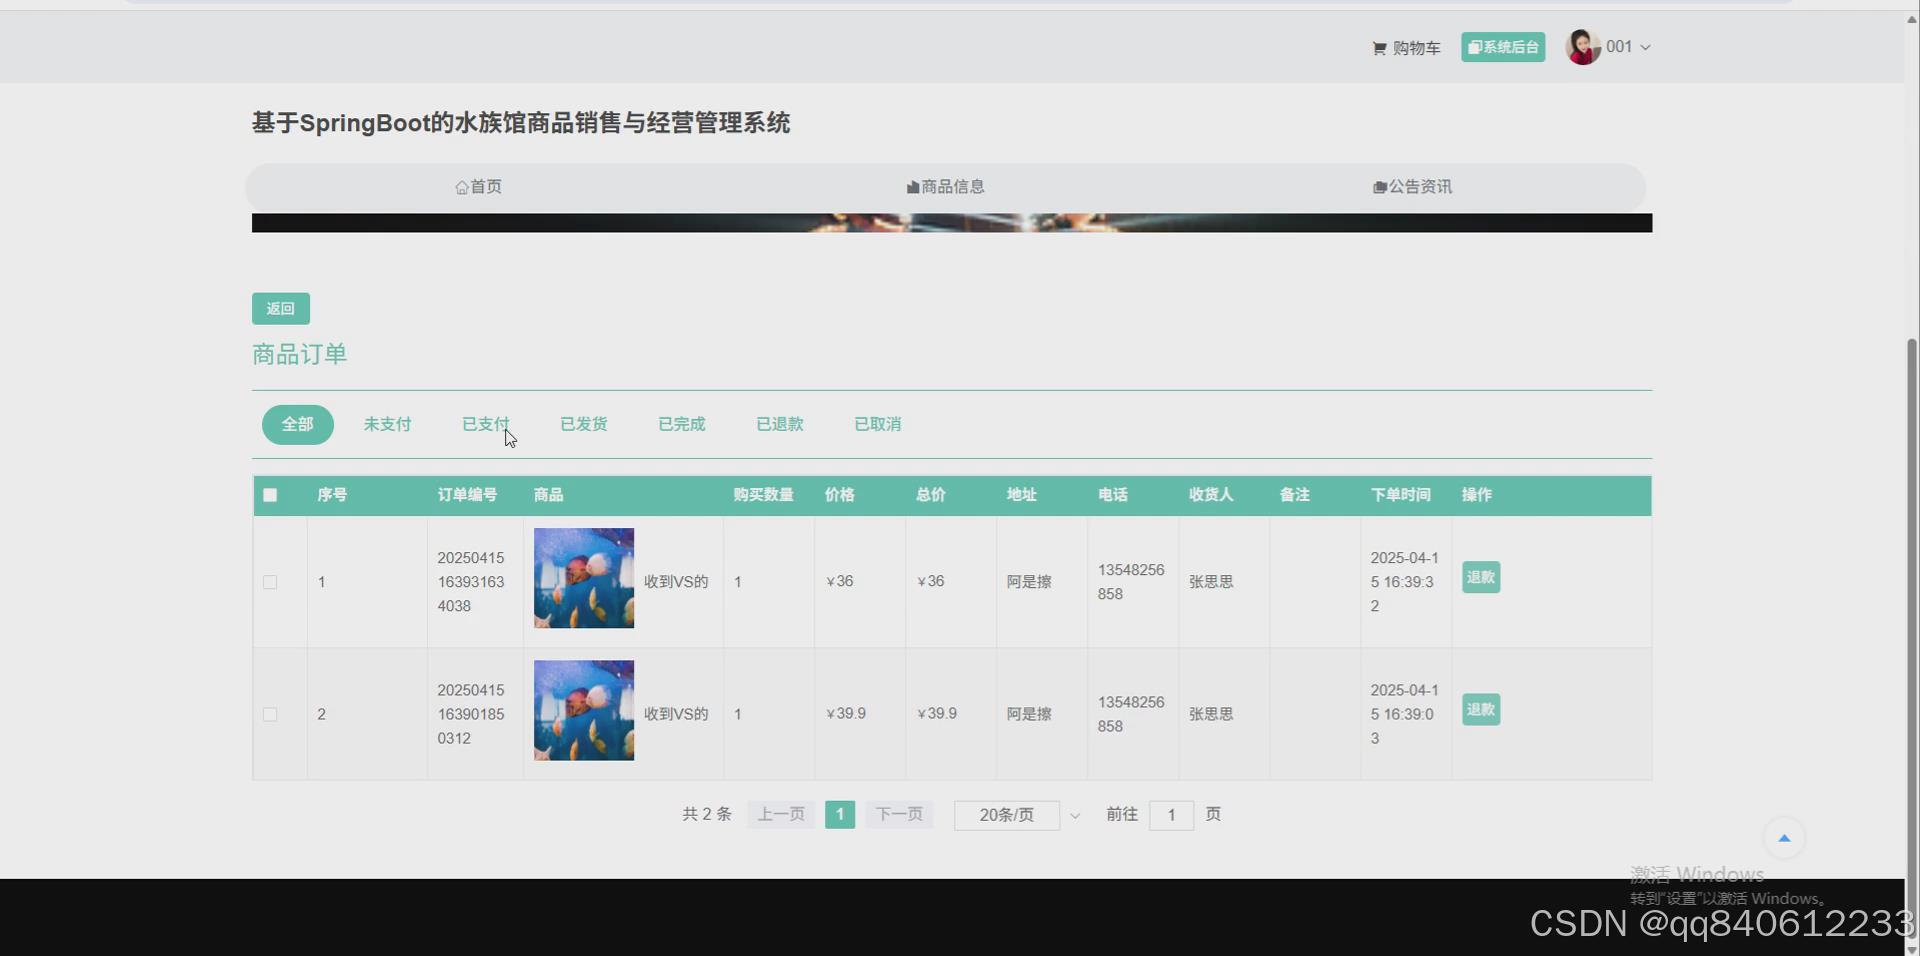Open the 公告资讯 navigation item
1920x956 pixels.
click(1412, 187)
